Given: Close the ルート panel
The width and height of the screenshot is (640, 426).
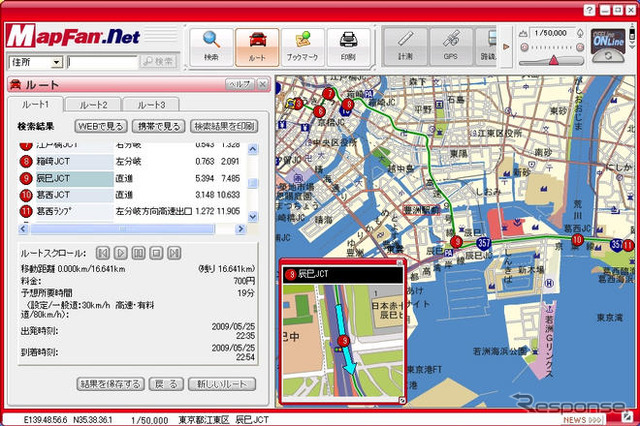Looking at the screenshot, I should point(263,84).
